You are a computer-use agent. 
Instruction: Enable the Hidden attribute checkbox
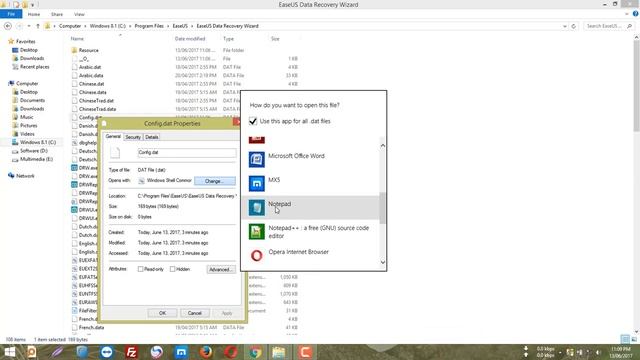point(173,269)
